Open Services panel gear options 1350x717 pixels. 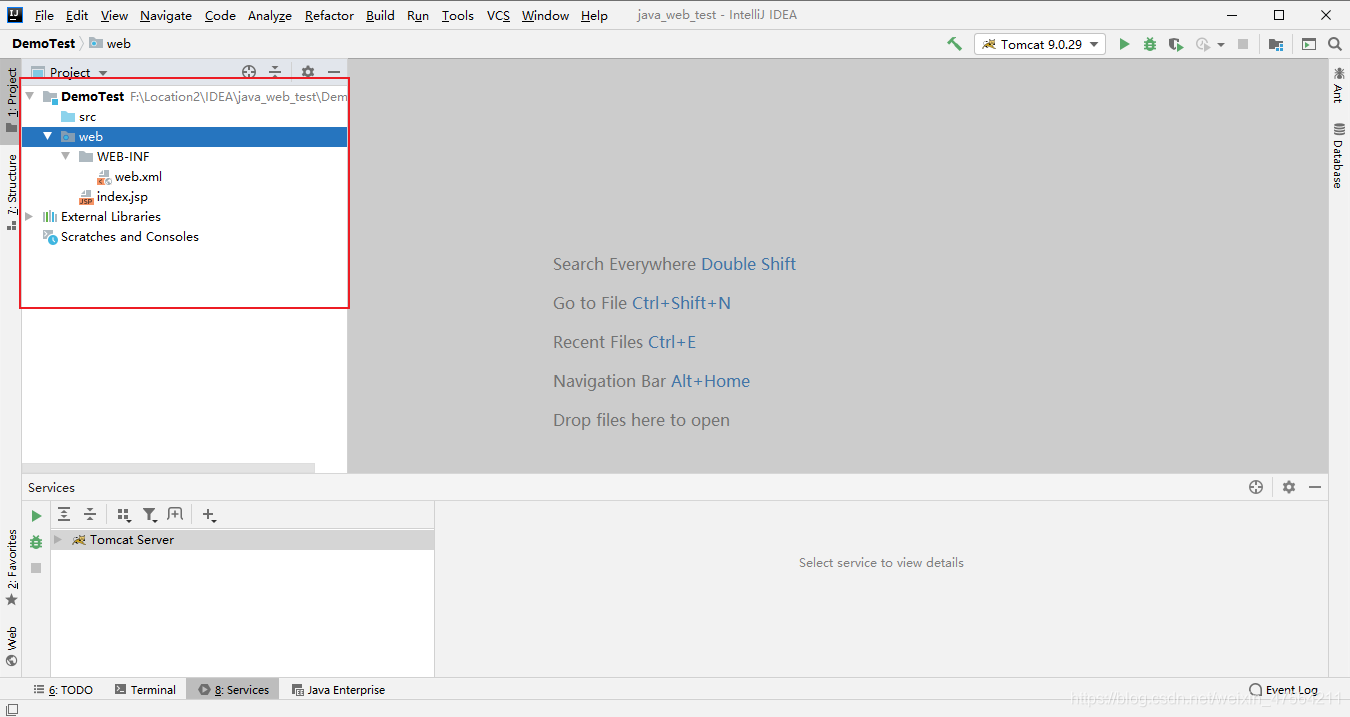[1289, 487]
